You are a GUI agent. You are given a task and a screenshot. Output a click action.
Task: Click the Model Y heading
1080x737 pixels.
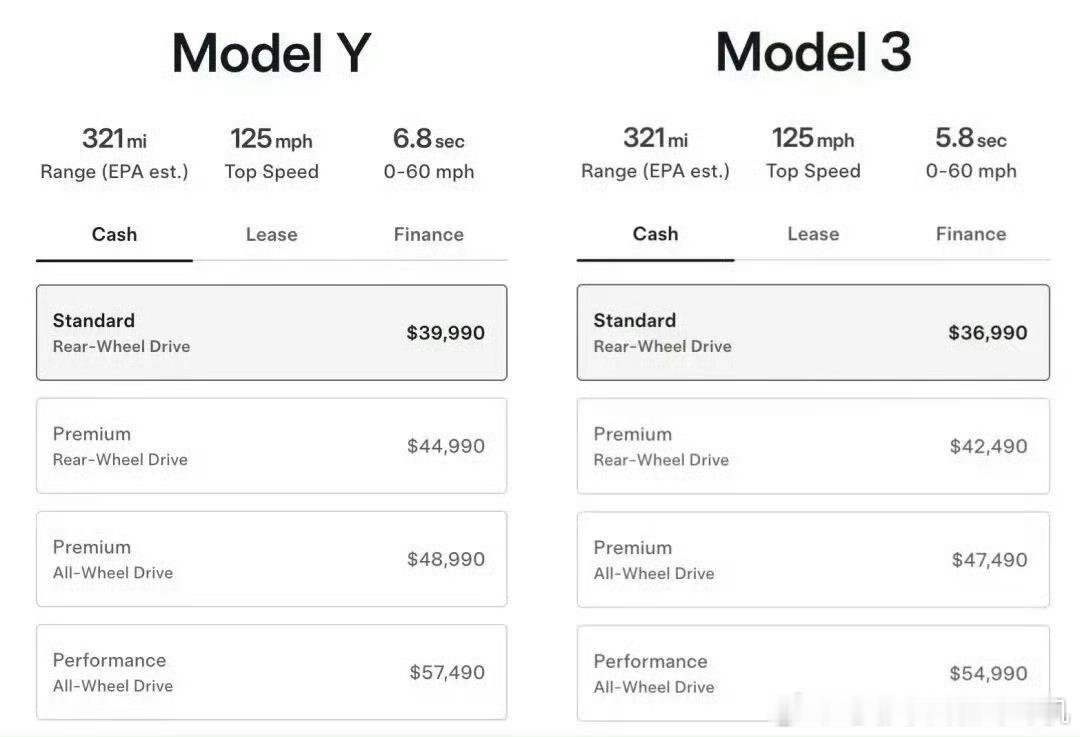[x=271, y=53]
